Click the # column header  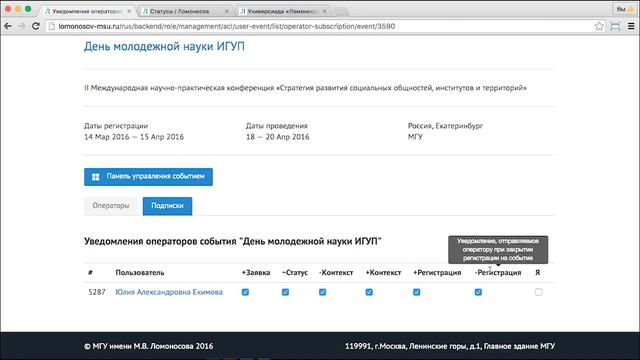tap(90, 273)
